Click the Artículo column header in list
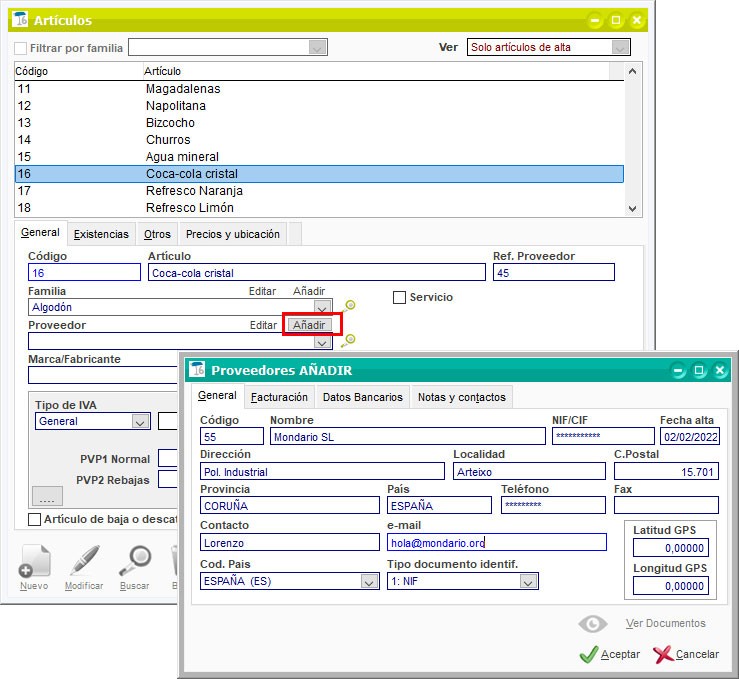Screen dimensions: 739x679 376,71
